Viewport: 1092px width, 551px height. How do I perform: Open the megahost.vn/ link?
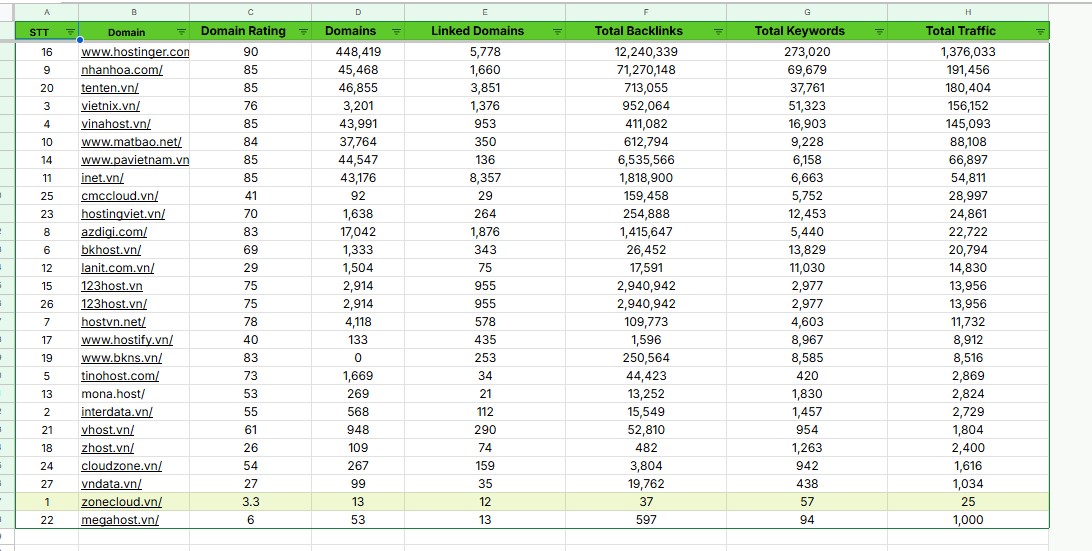pos(120,520)
